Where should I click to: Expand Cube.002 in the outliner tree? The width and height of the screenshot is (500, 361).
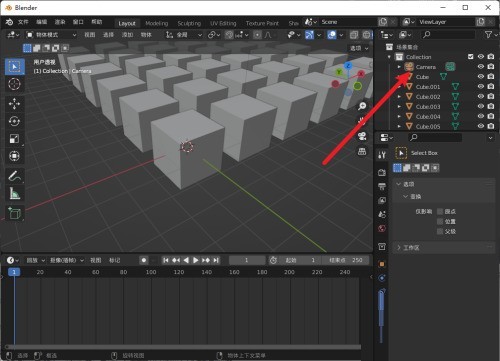pyautogui.click(x=399, y=97)
